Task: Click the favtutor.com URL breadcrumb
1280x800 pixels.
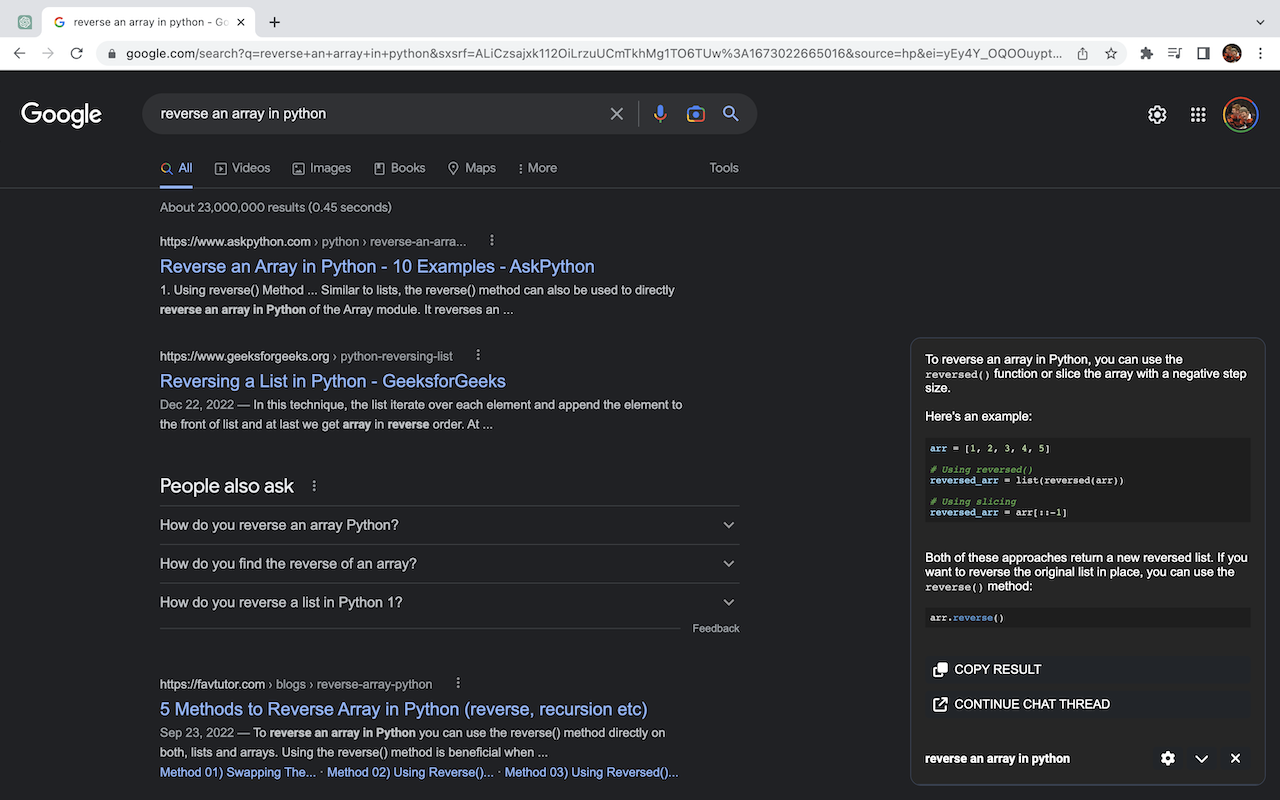Action: tap(296, 685)
